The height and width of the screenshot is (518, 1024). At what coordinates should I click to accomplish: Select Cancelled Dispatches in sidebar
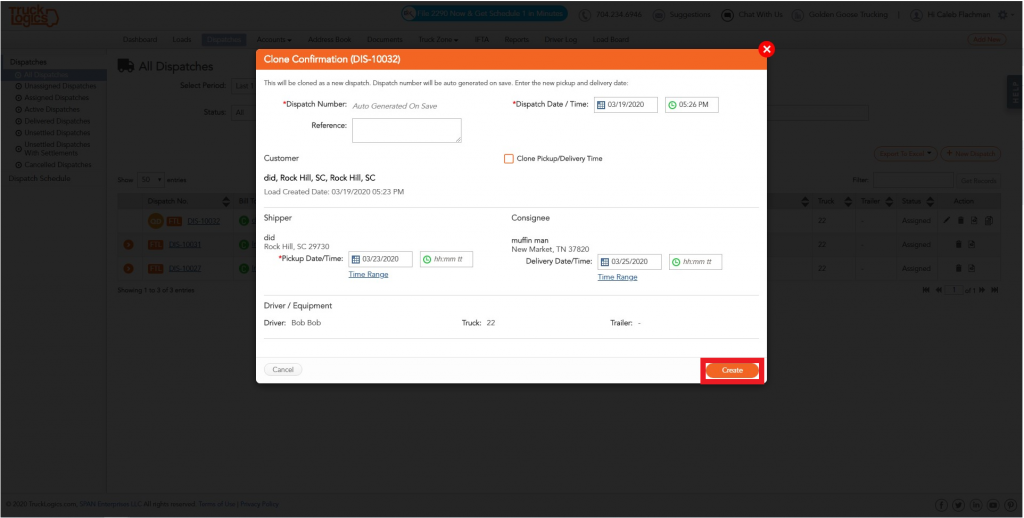point(58,165)
